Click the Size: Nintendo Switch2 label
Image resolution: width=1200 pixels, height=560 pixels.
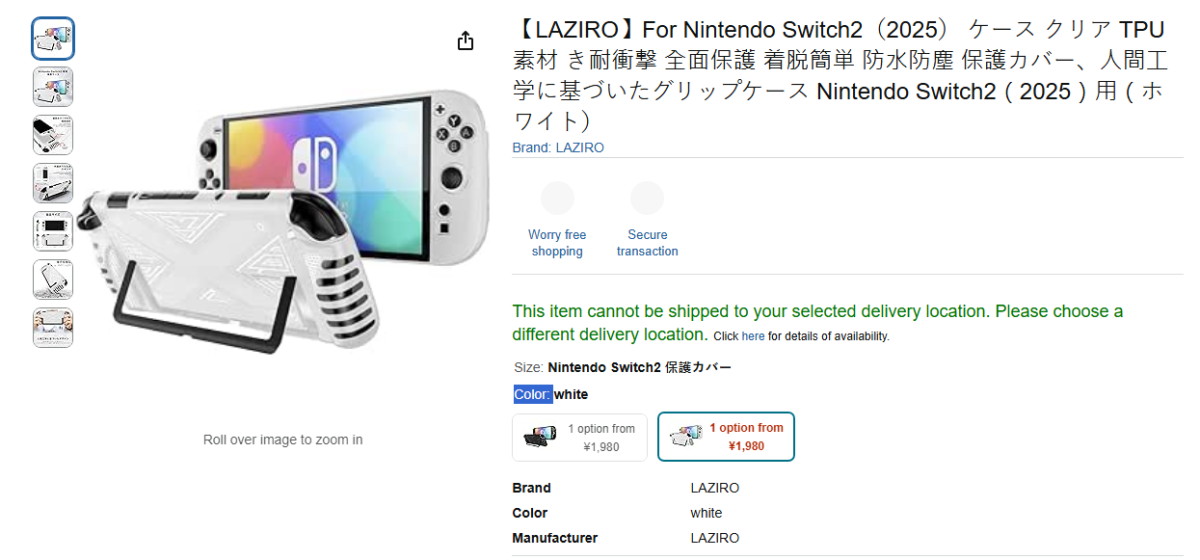coord(622,368)
